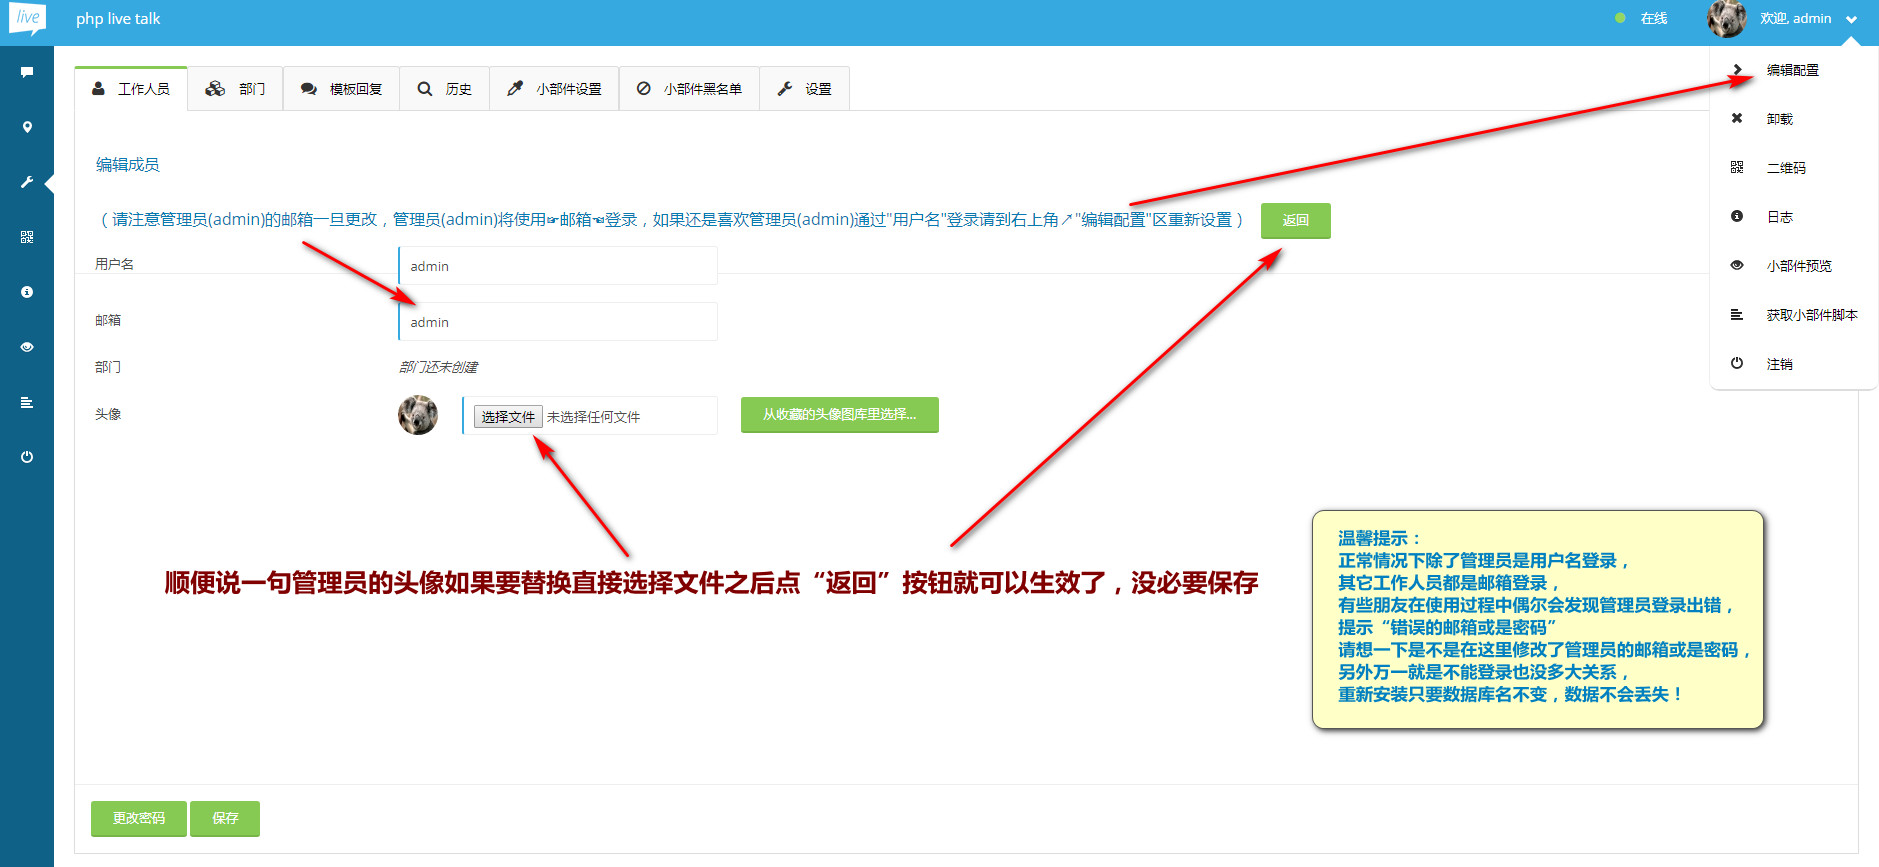The height and width of the screenshot is (867, 1879).
Task: Click the chat bubble icon in left sidebar
Action: (x=27, y=72)
